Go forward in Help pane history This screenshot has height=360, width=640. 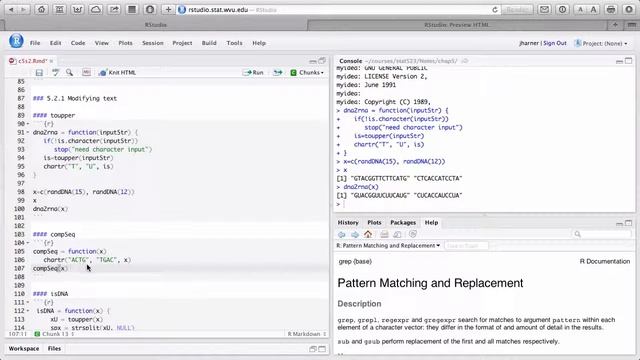[355, 234]
